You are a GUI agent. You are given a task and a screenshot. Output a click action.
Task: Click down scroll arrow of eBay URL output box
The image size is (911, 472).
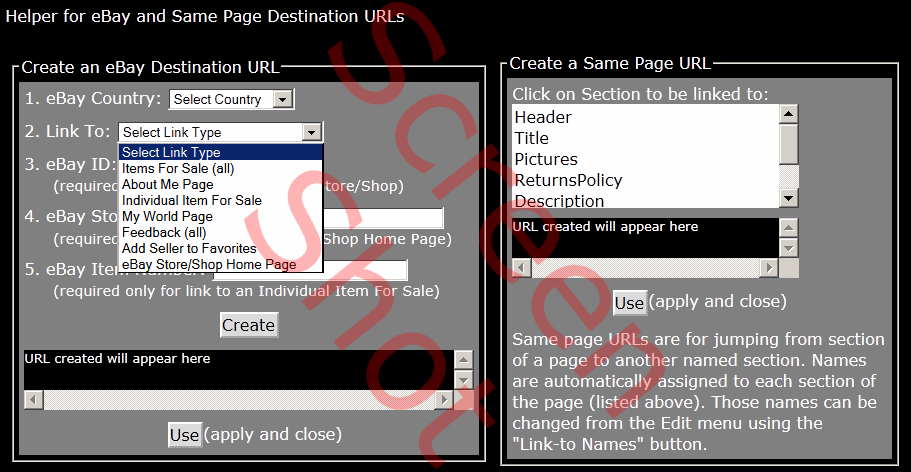point(463,380)
